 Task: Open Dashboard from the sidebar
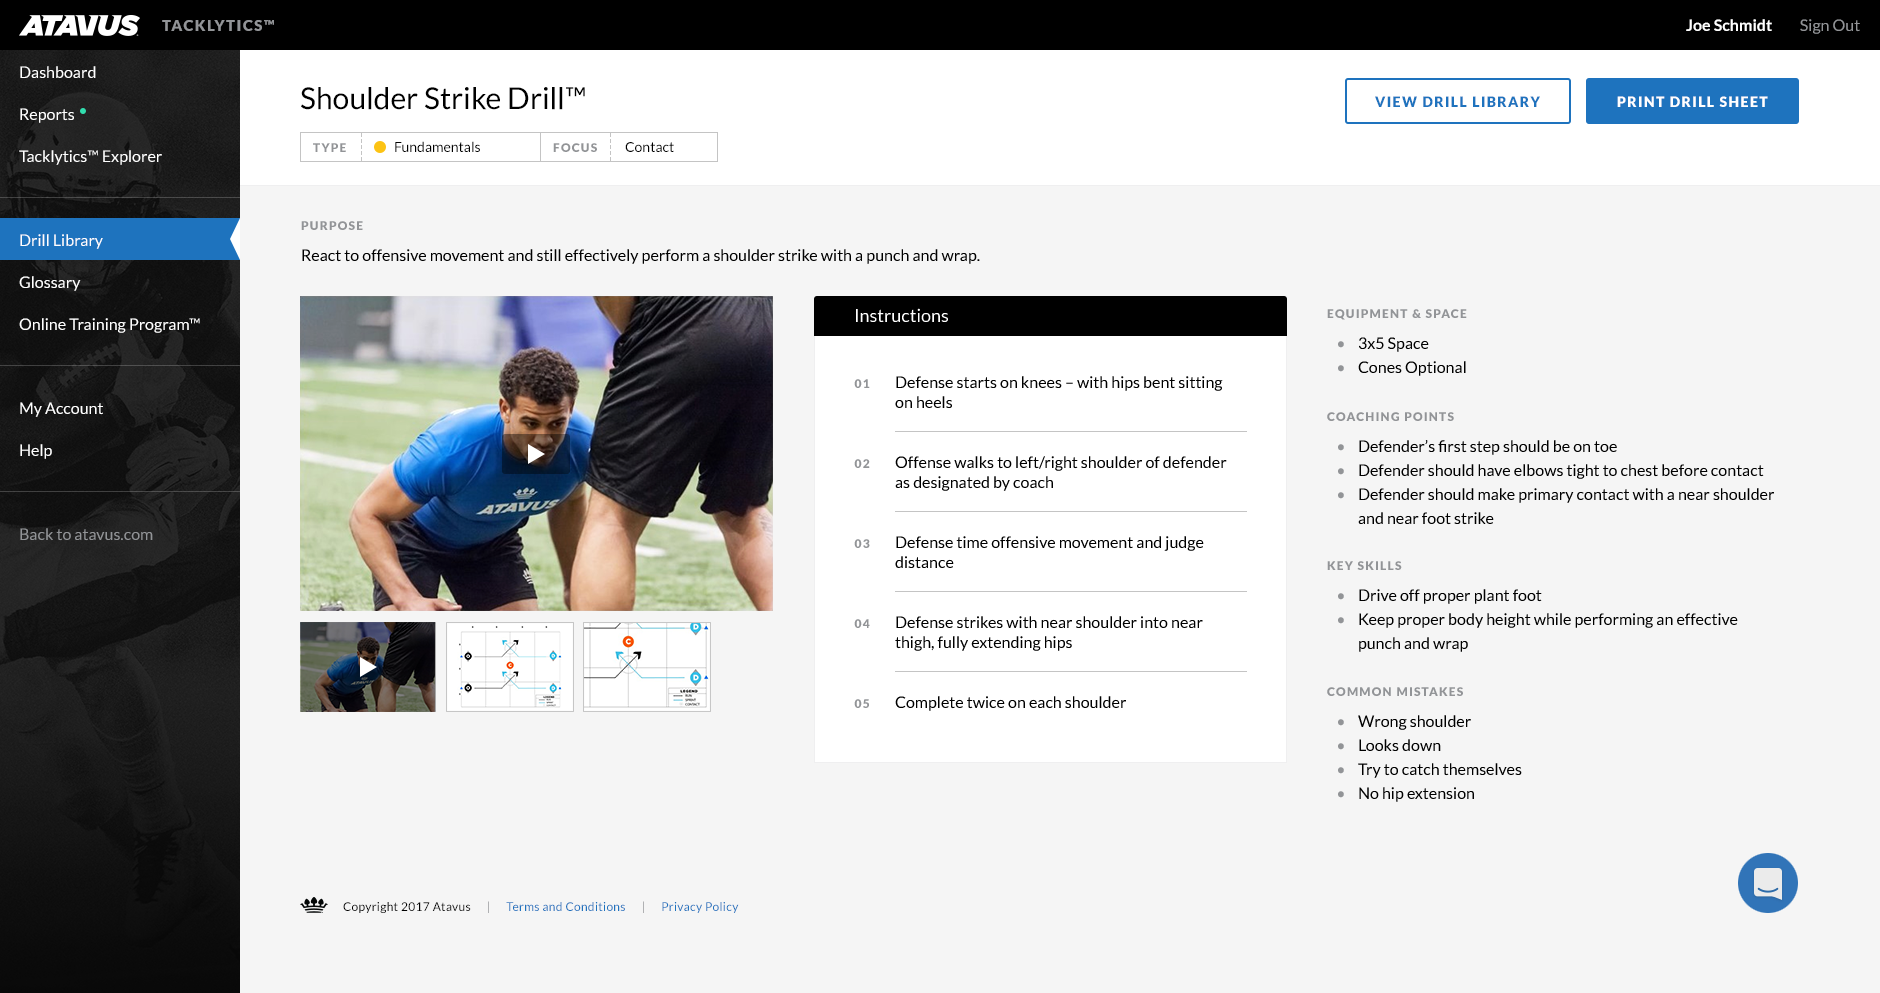[58, 72]
